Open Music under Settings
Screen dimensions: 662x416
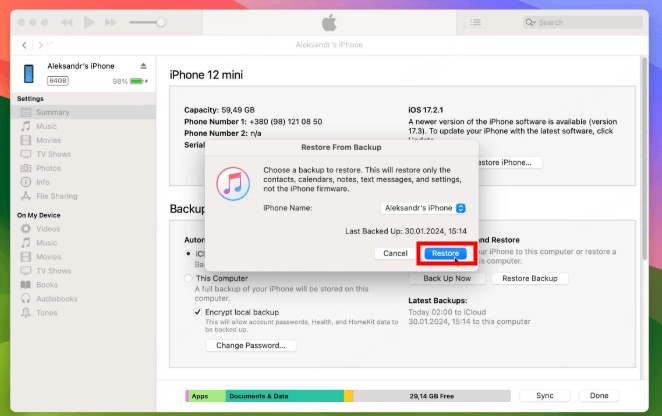(x=83, y=126)
